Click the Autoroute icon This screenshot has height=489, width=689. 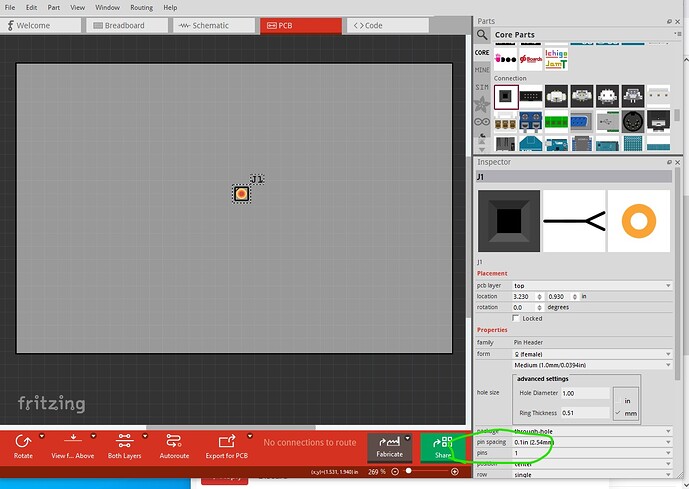pyautogui.click(x=174, y=440)
